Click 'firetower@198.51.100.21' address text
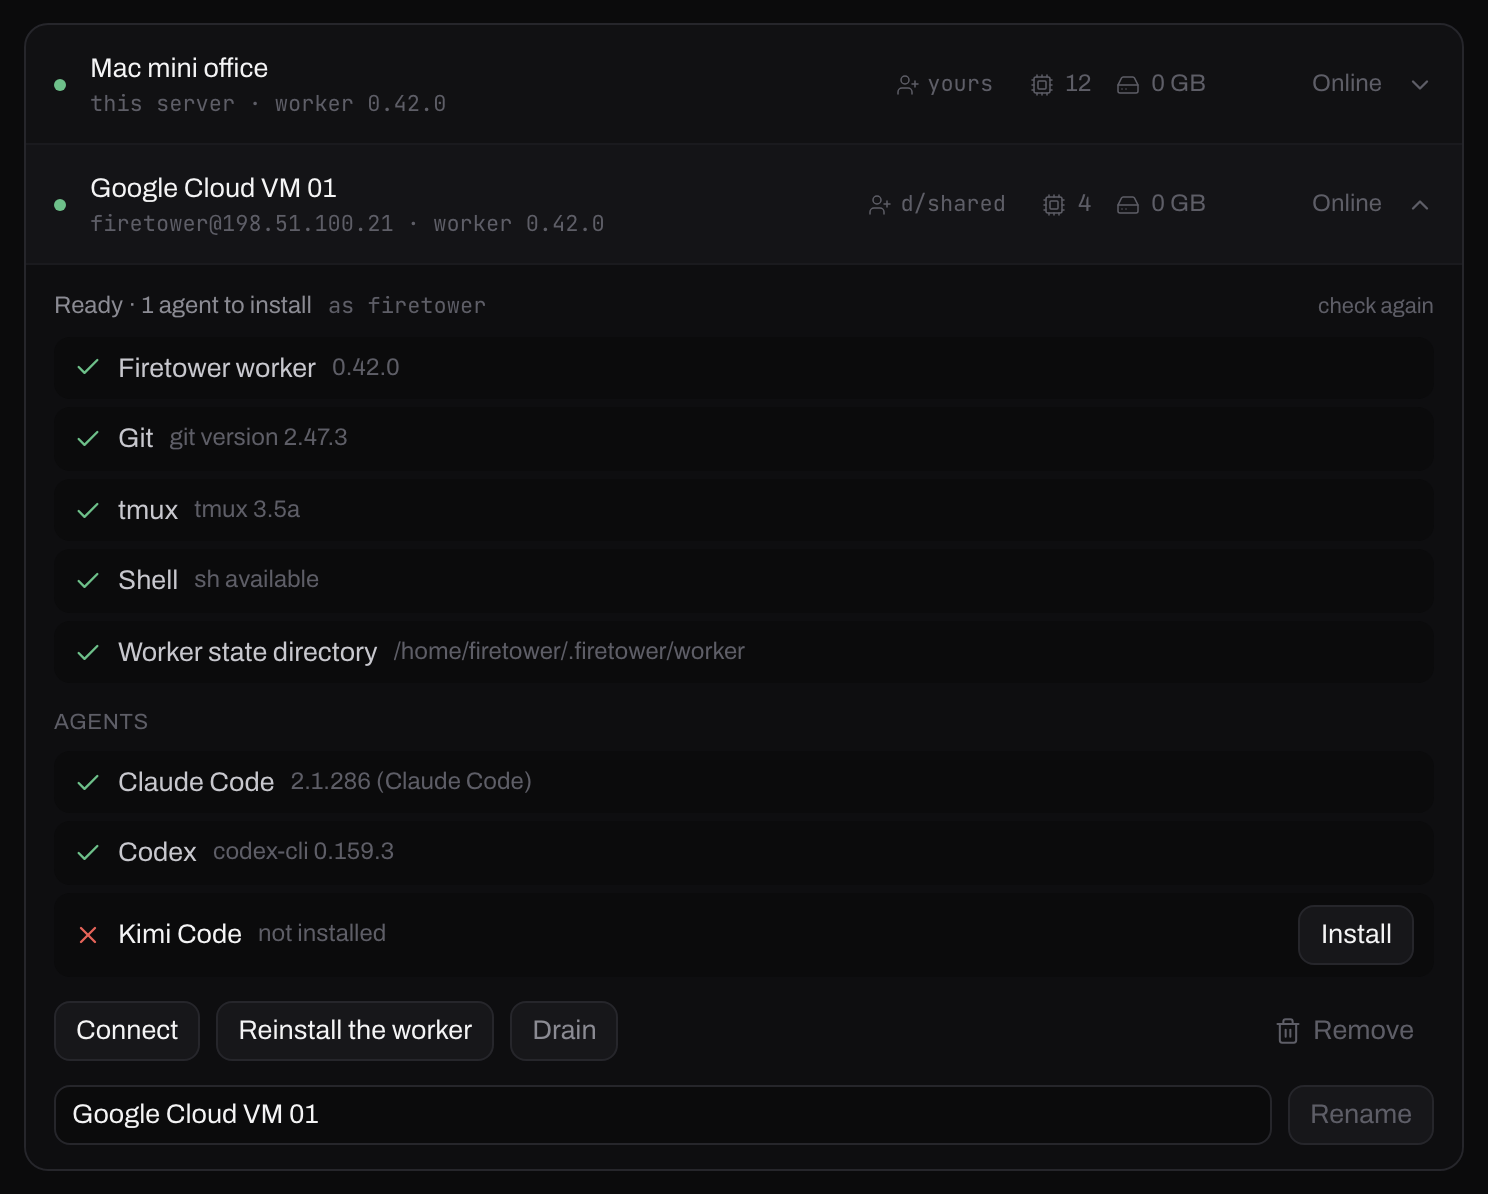The image size is (1488, 1194). (242, 224)
